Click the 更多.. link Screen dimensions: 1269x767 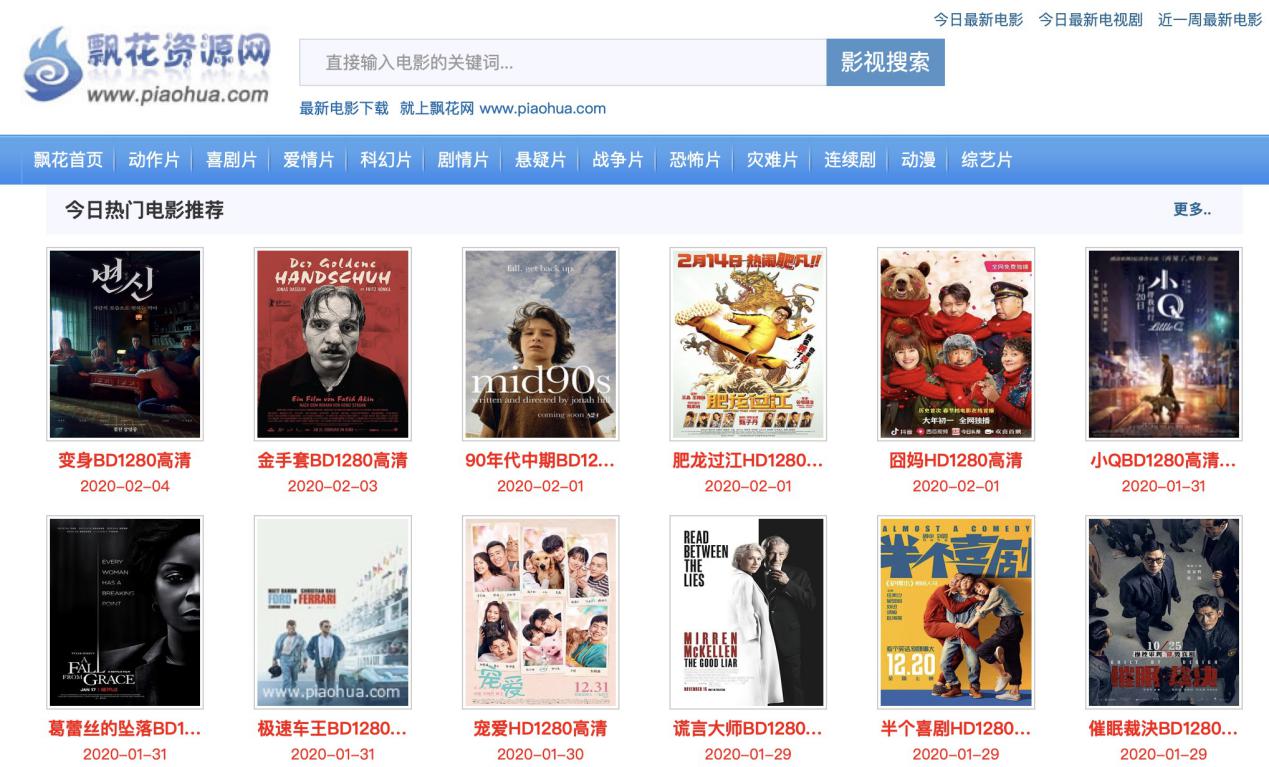pyautogui.click(x=1192, y=209)
